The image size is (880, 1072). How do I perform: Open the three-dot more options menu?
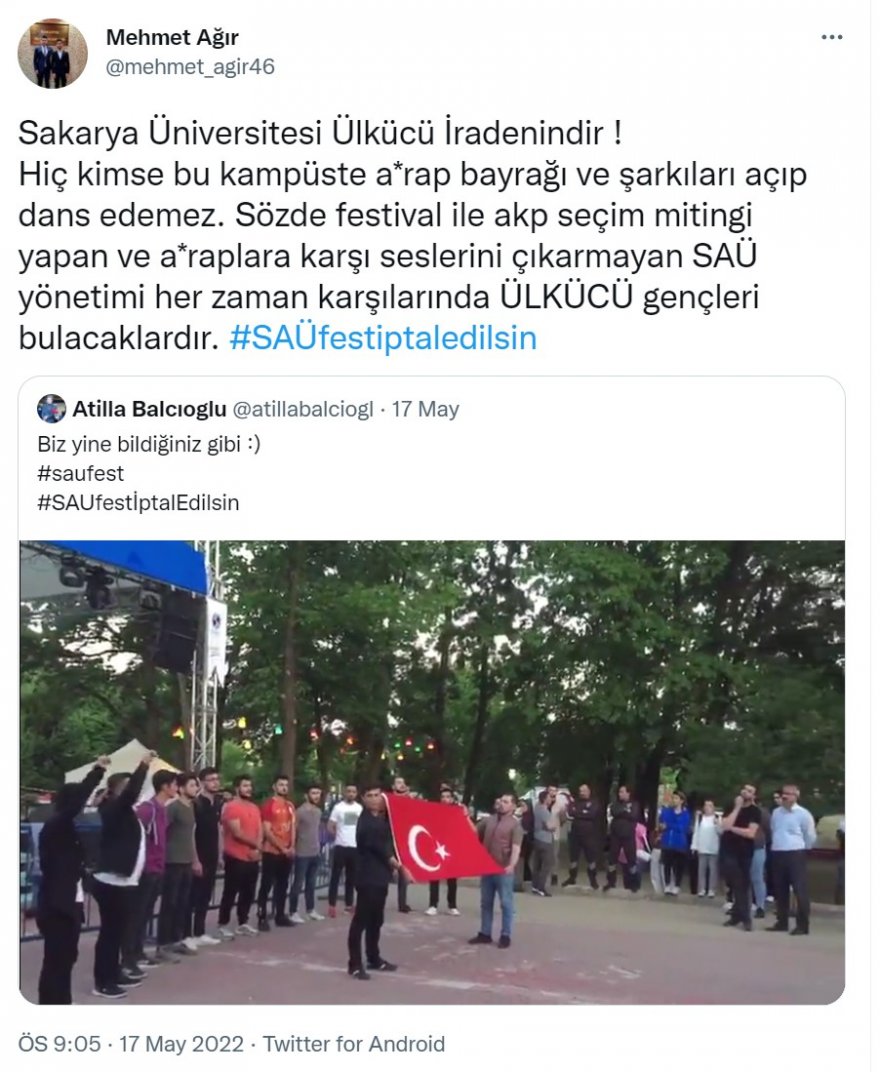coord(831,37)
